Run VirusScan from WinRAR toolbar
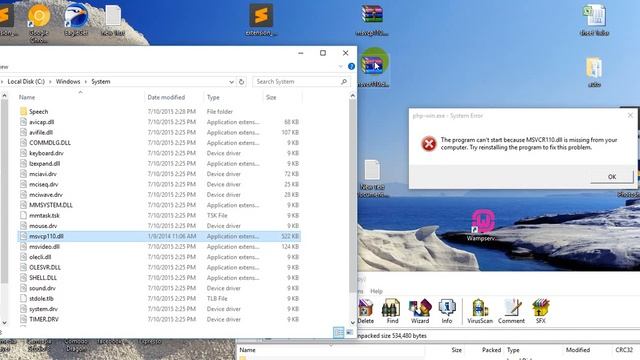 (480, 311)
